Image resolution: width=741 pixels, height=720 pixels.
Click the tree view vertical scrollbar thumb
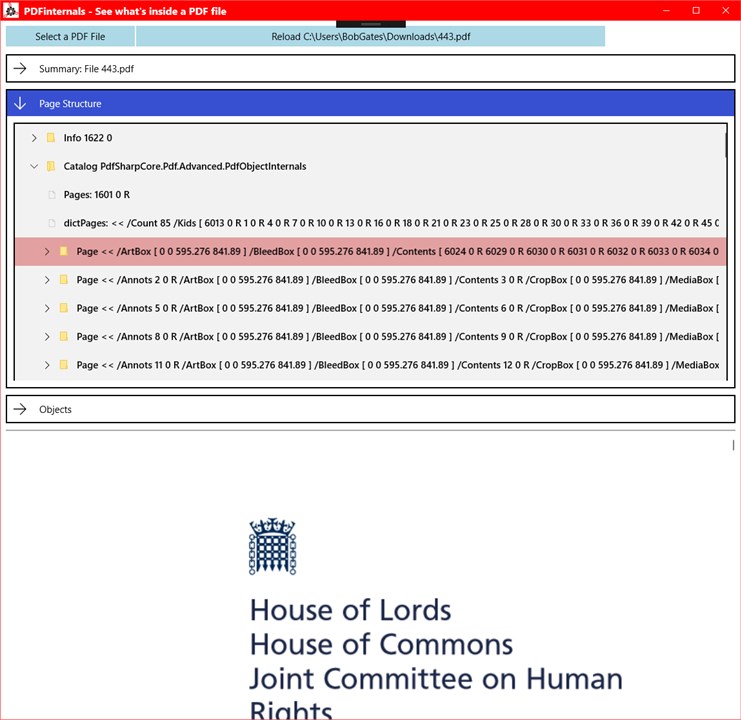[x=725, y=145]
